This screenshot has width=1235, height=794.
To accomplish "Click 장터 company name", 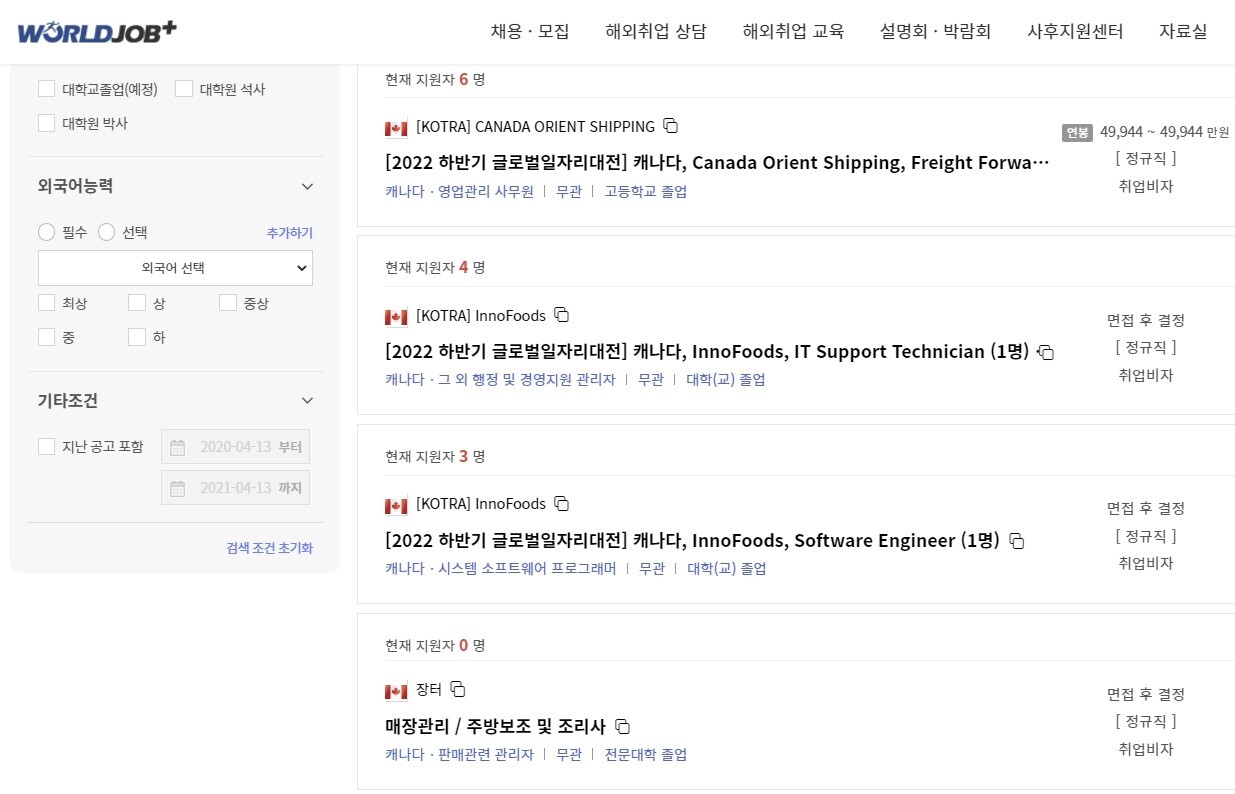I will [429, 689].
